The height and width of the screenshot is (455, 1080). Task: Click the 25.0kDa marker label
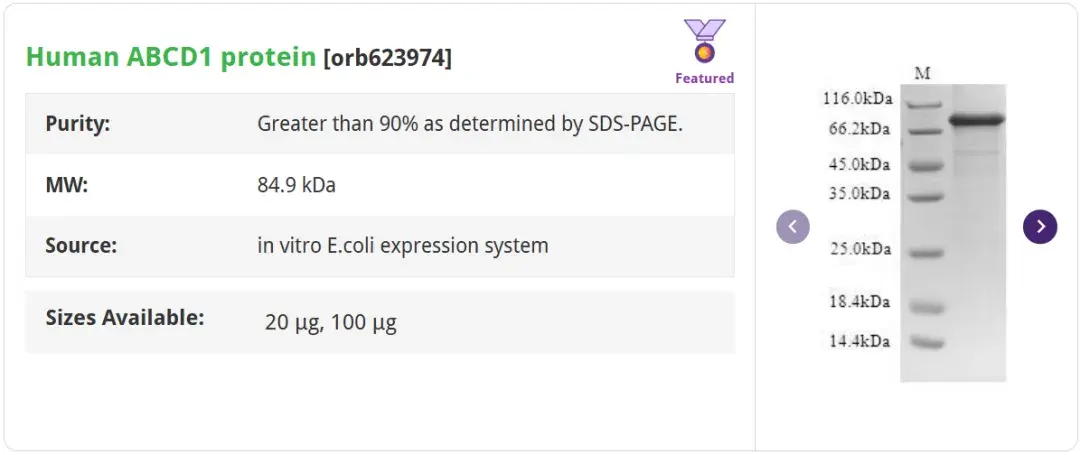(x=859, y=249)
